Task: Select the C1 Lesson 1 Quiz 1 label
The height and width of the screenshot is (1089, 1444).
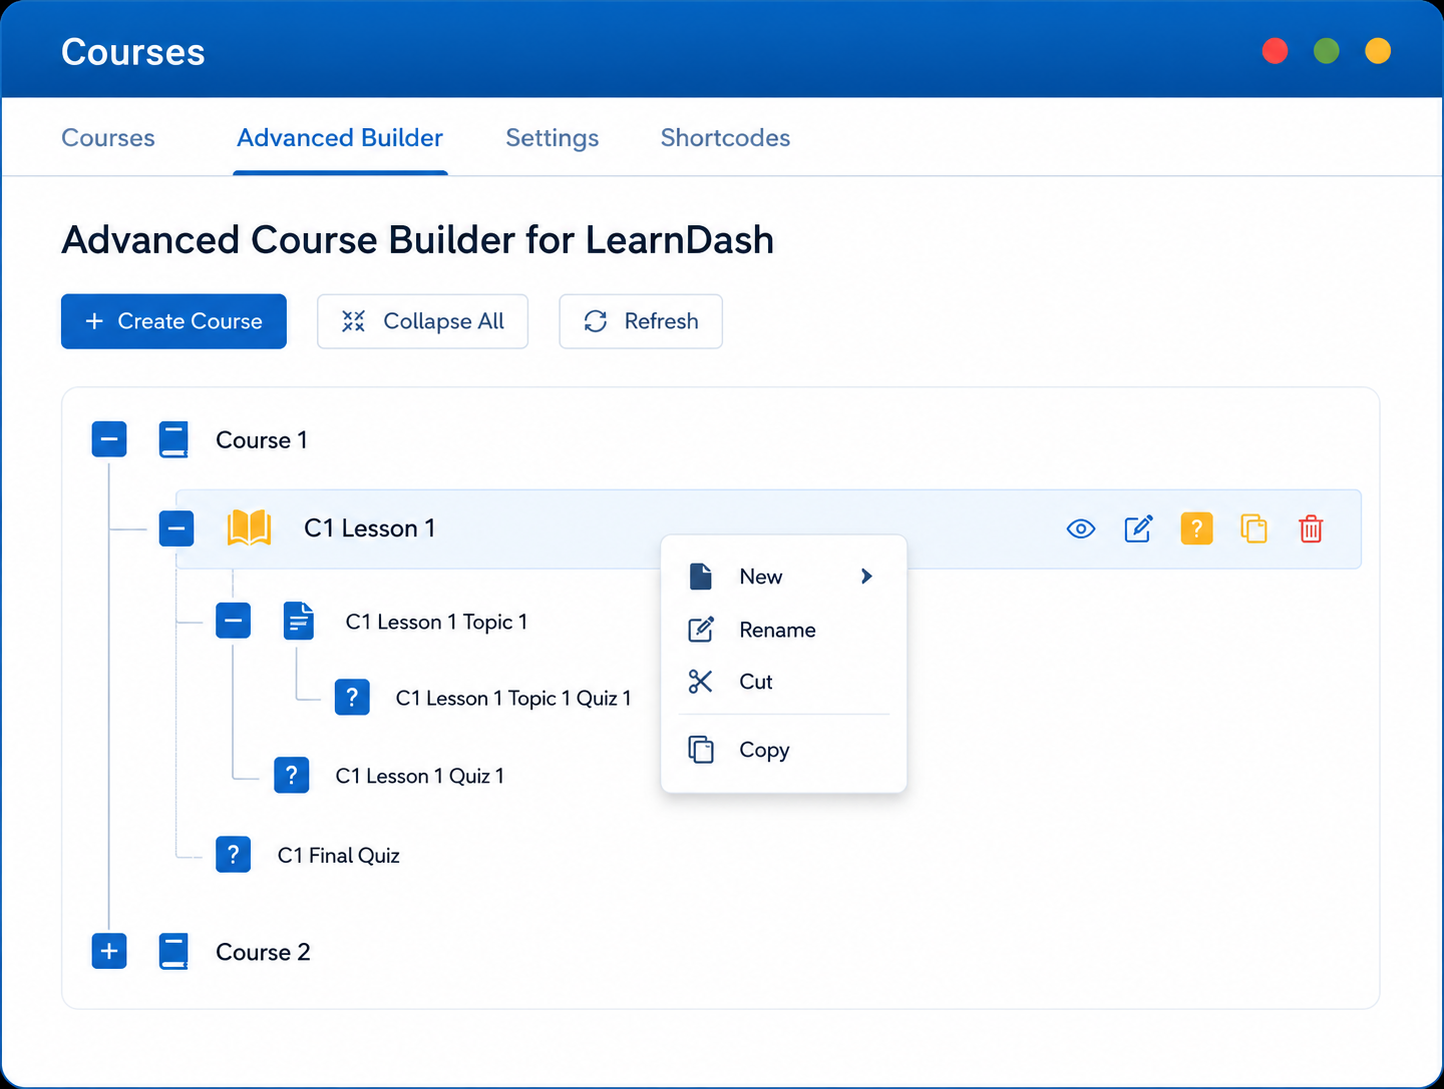Action: [420, 776]
